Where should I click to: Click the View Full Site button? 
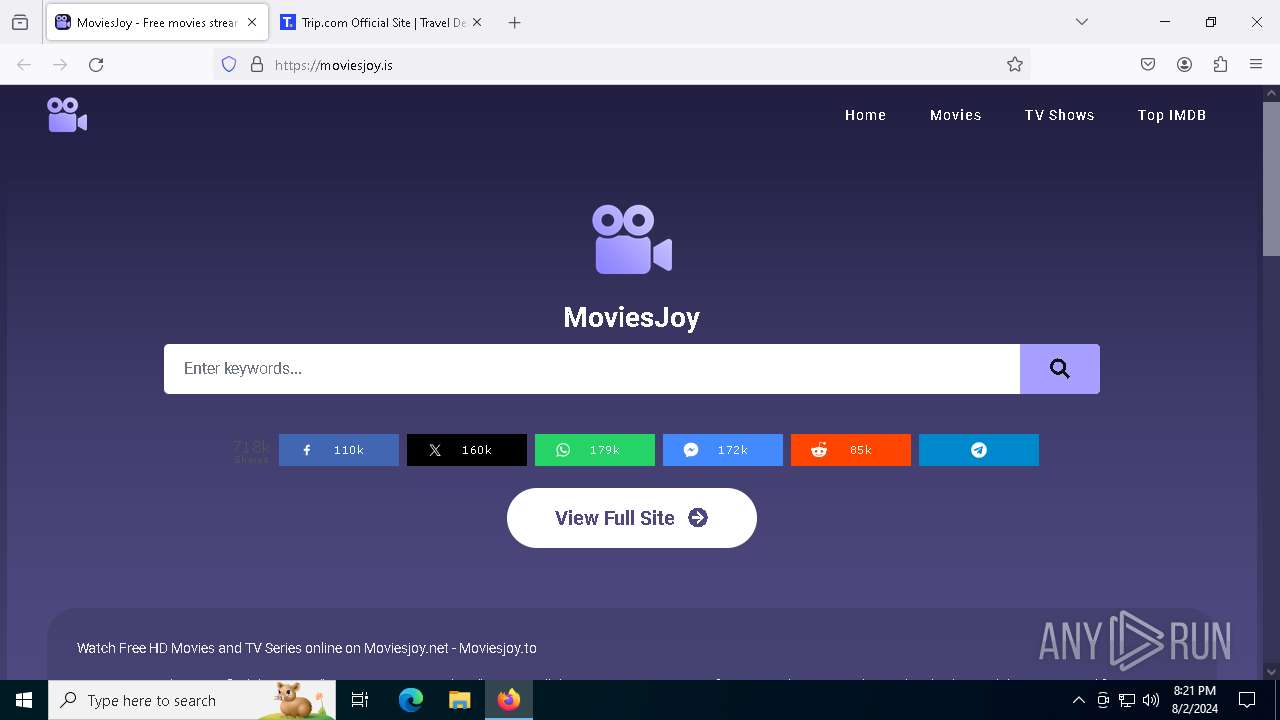coord(632,518)
